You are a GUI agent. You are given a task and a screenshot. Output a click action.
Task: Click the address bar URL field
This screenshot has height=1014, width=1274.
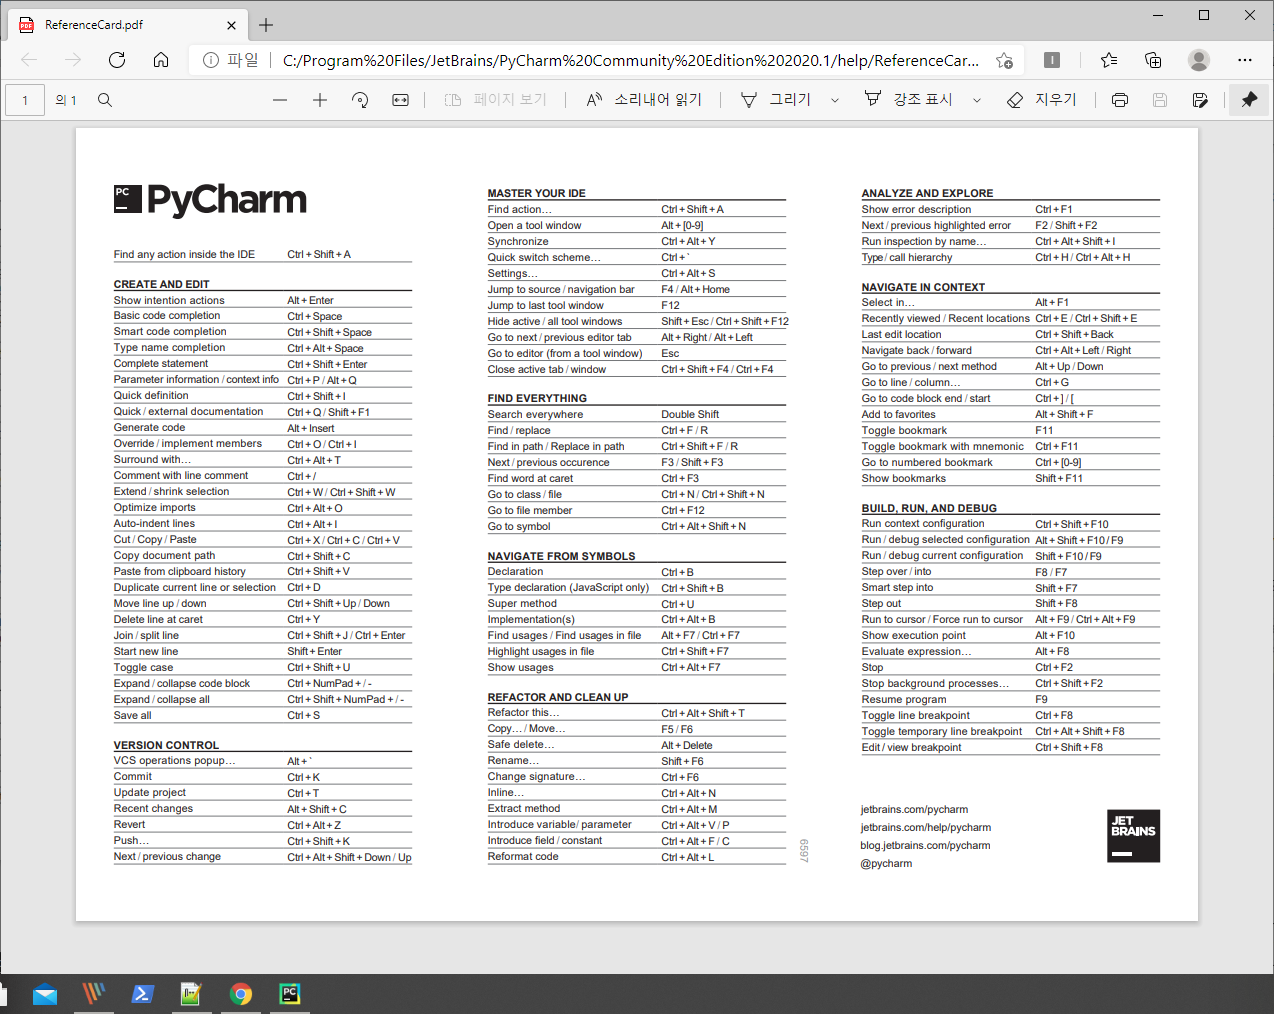click(630, 60)
